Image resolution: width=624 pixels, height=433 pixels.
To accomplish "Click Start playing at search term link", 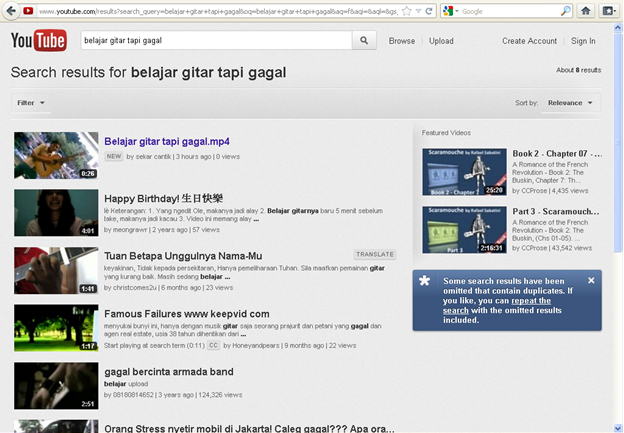I will (154, 345).
